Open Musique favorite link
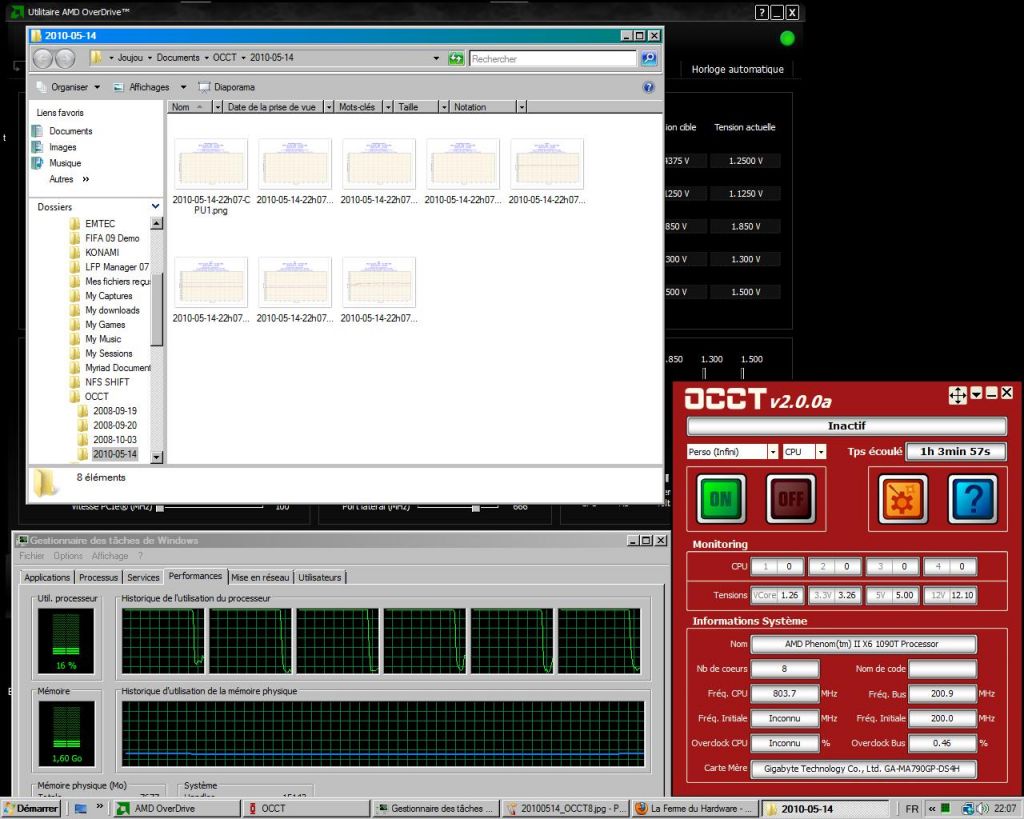Image resolution: width=1024 pixels, height=819 pixels. click(65, 163)
